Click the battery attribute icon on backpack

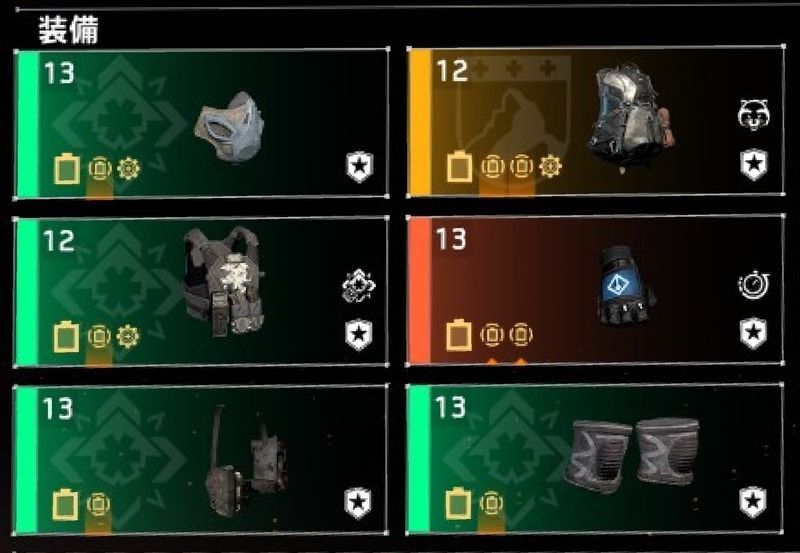point(459,166)
